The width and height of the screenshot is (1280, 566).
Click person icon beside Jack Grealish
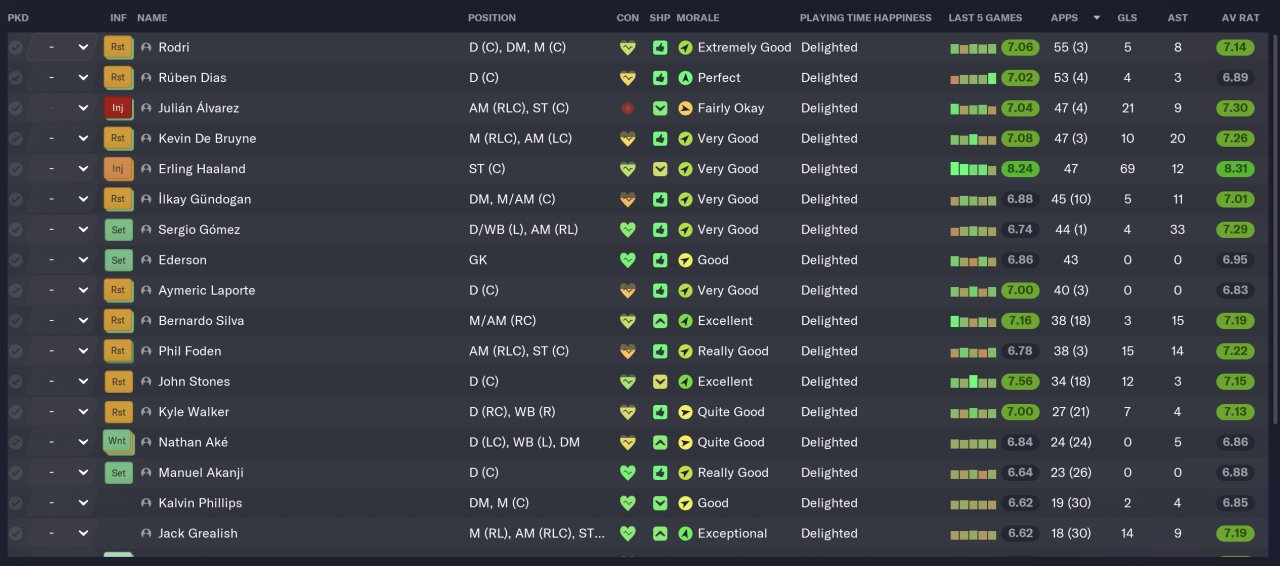(146, 534)
